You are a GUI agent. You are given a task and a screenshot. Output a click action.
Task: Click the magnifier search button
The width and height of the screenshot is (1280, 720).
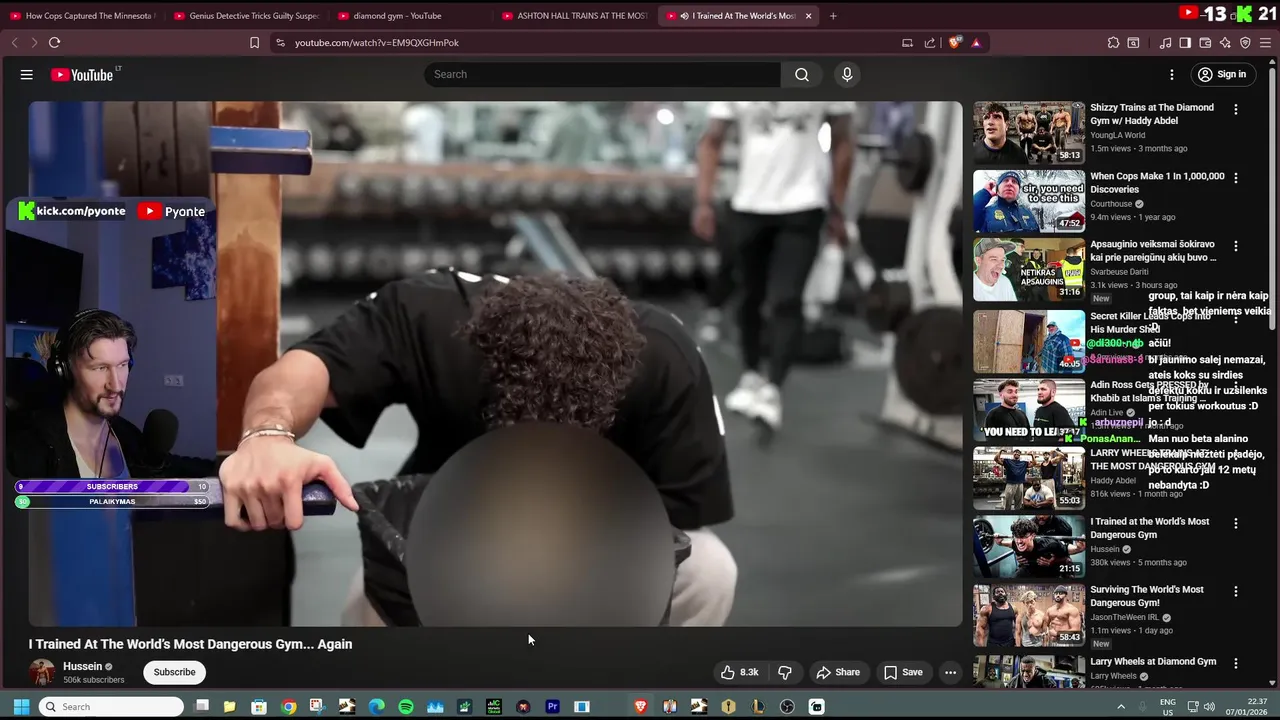point(802,74)
